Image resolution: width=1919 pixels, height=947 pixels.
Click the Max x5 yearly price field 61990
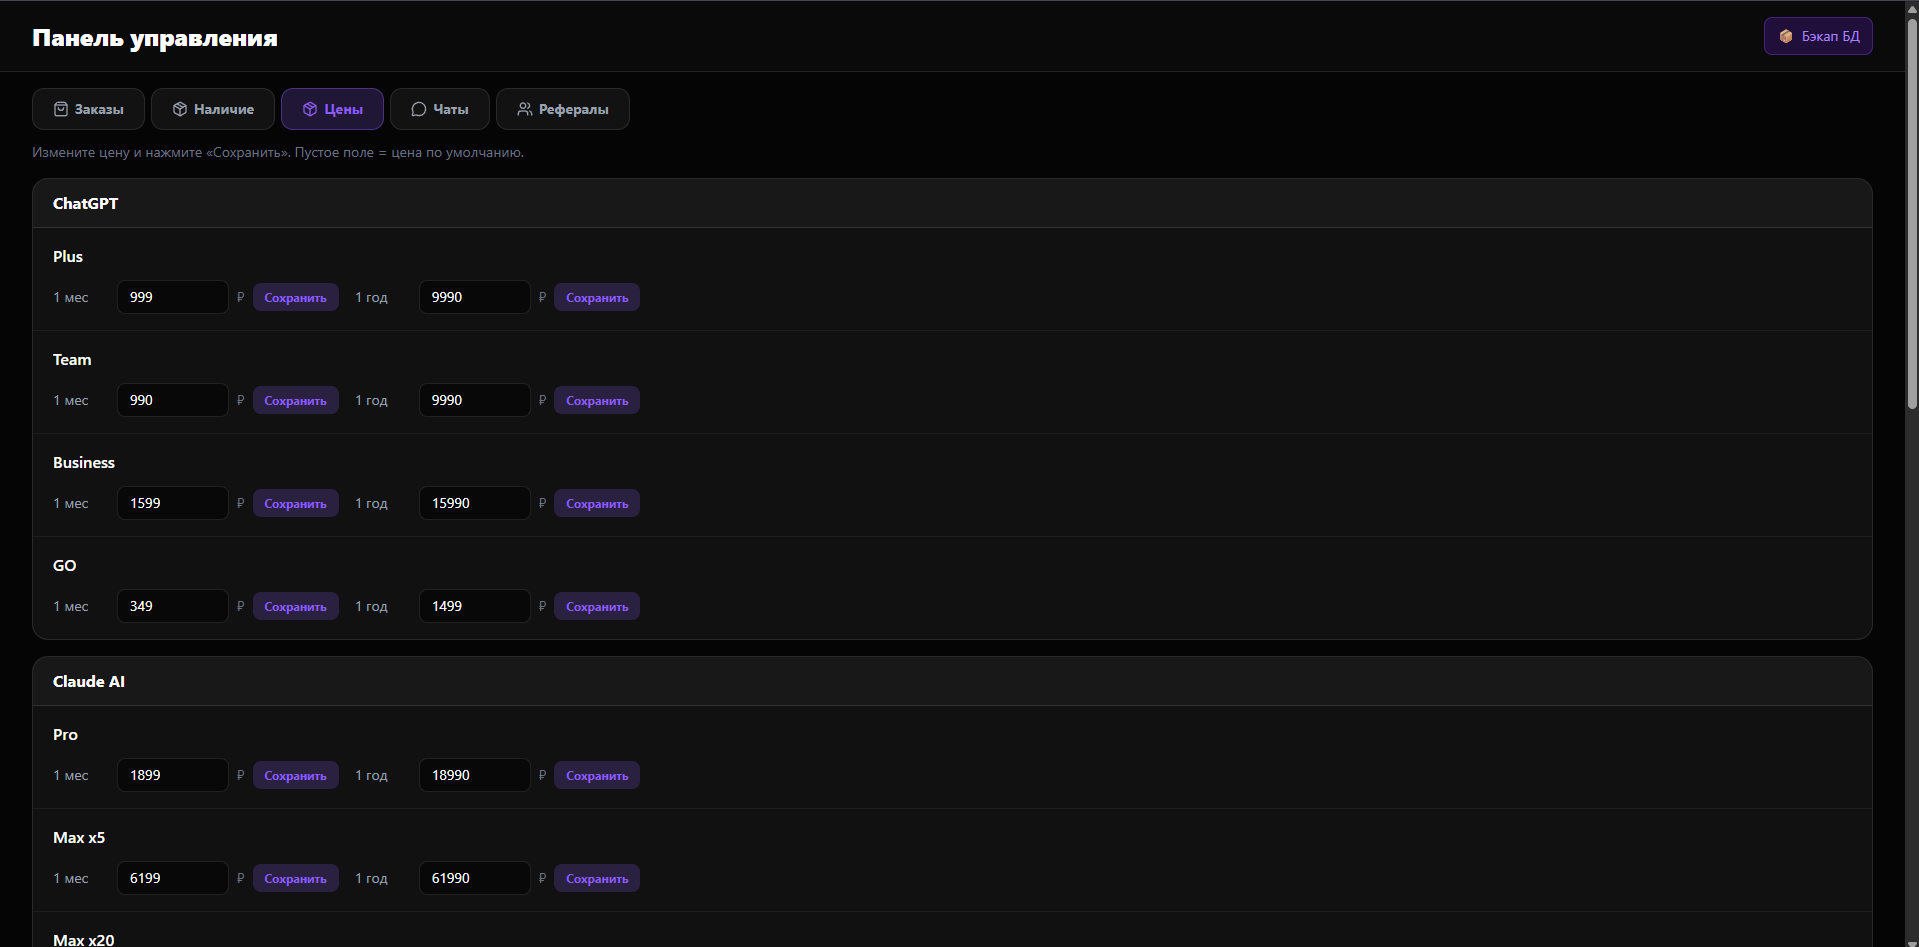coord(474,879)
